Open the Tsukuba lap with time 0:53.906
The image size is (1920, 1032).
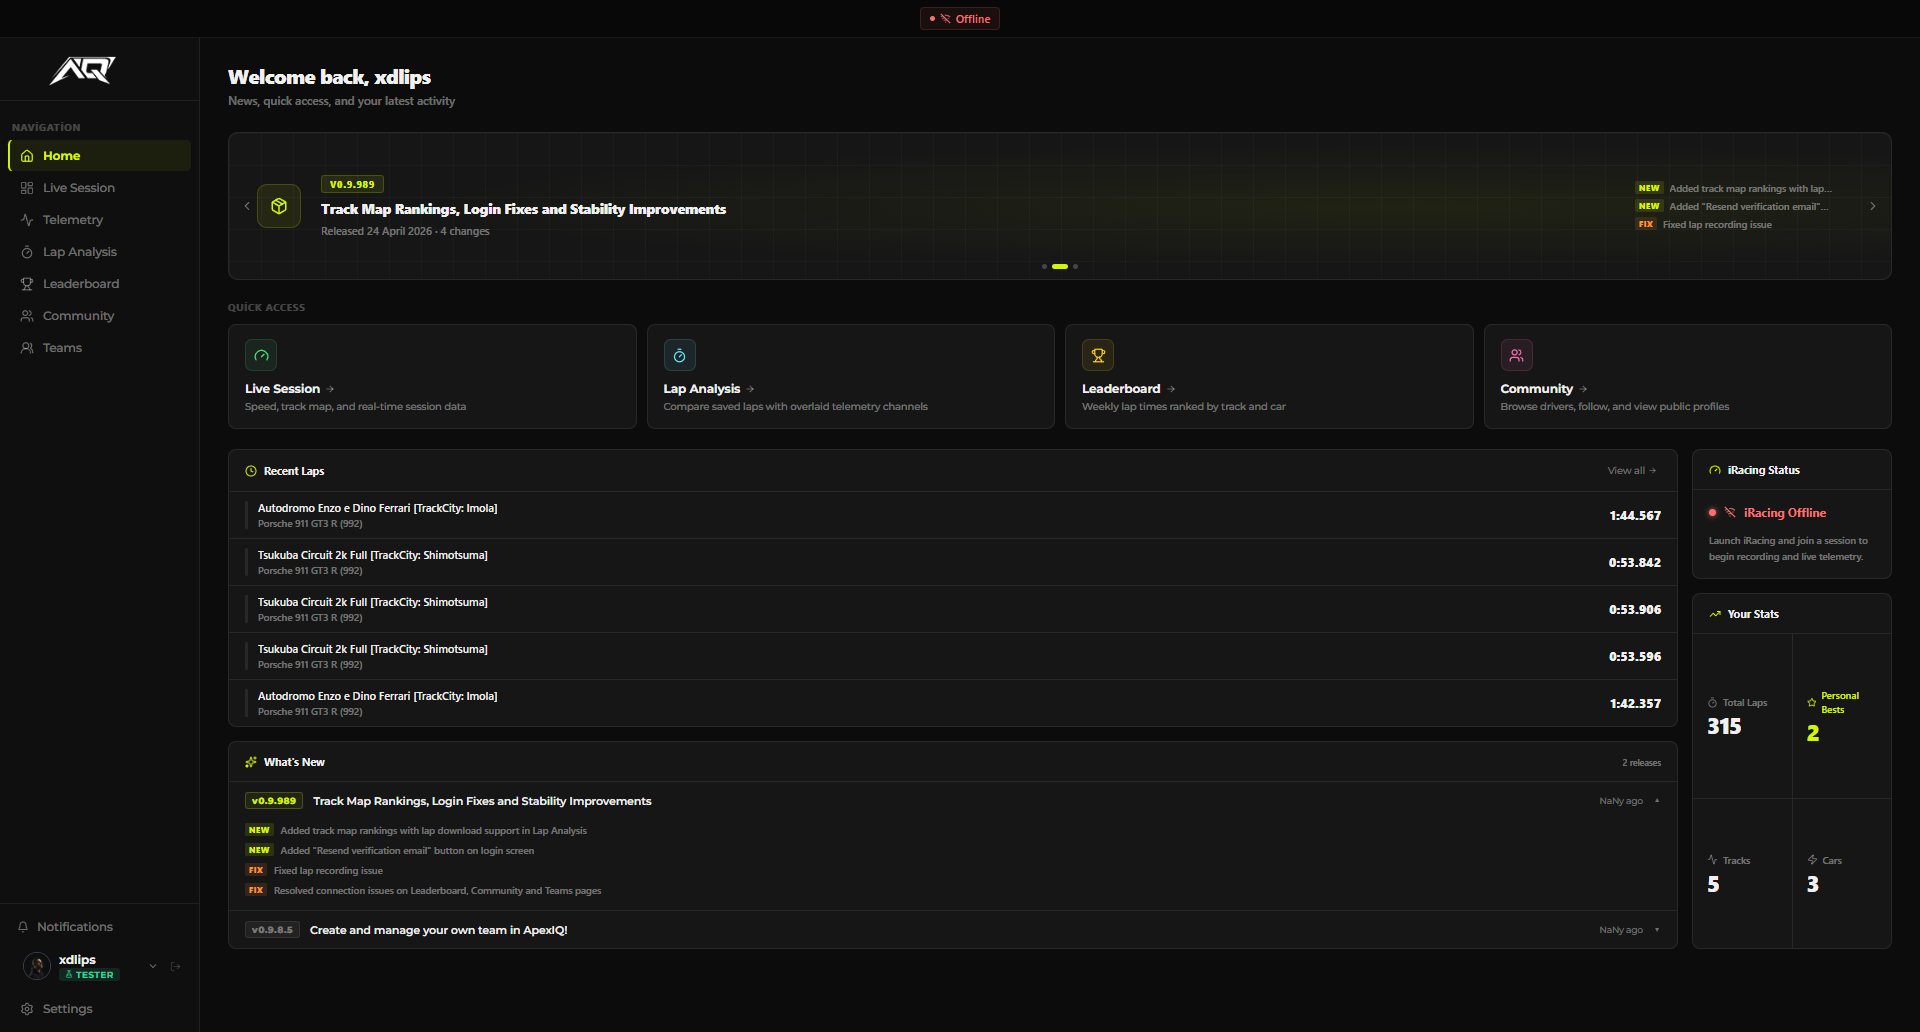coord(953,609)
